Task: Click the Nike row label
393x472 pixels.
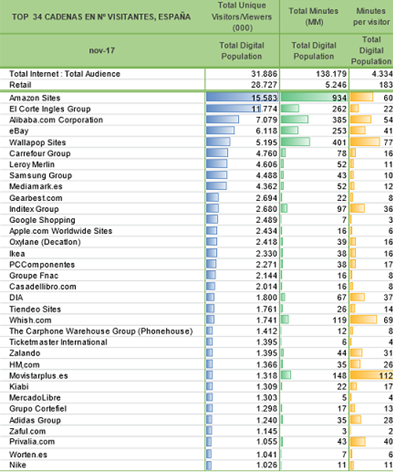Action: (x=18, y=465)
